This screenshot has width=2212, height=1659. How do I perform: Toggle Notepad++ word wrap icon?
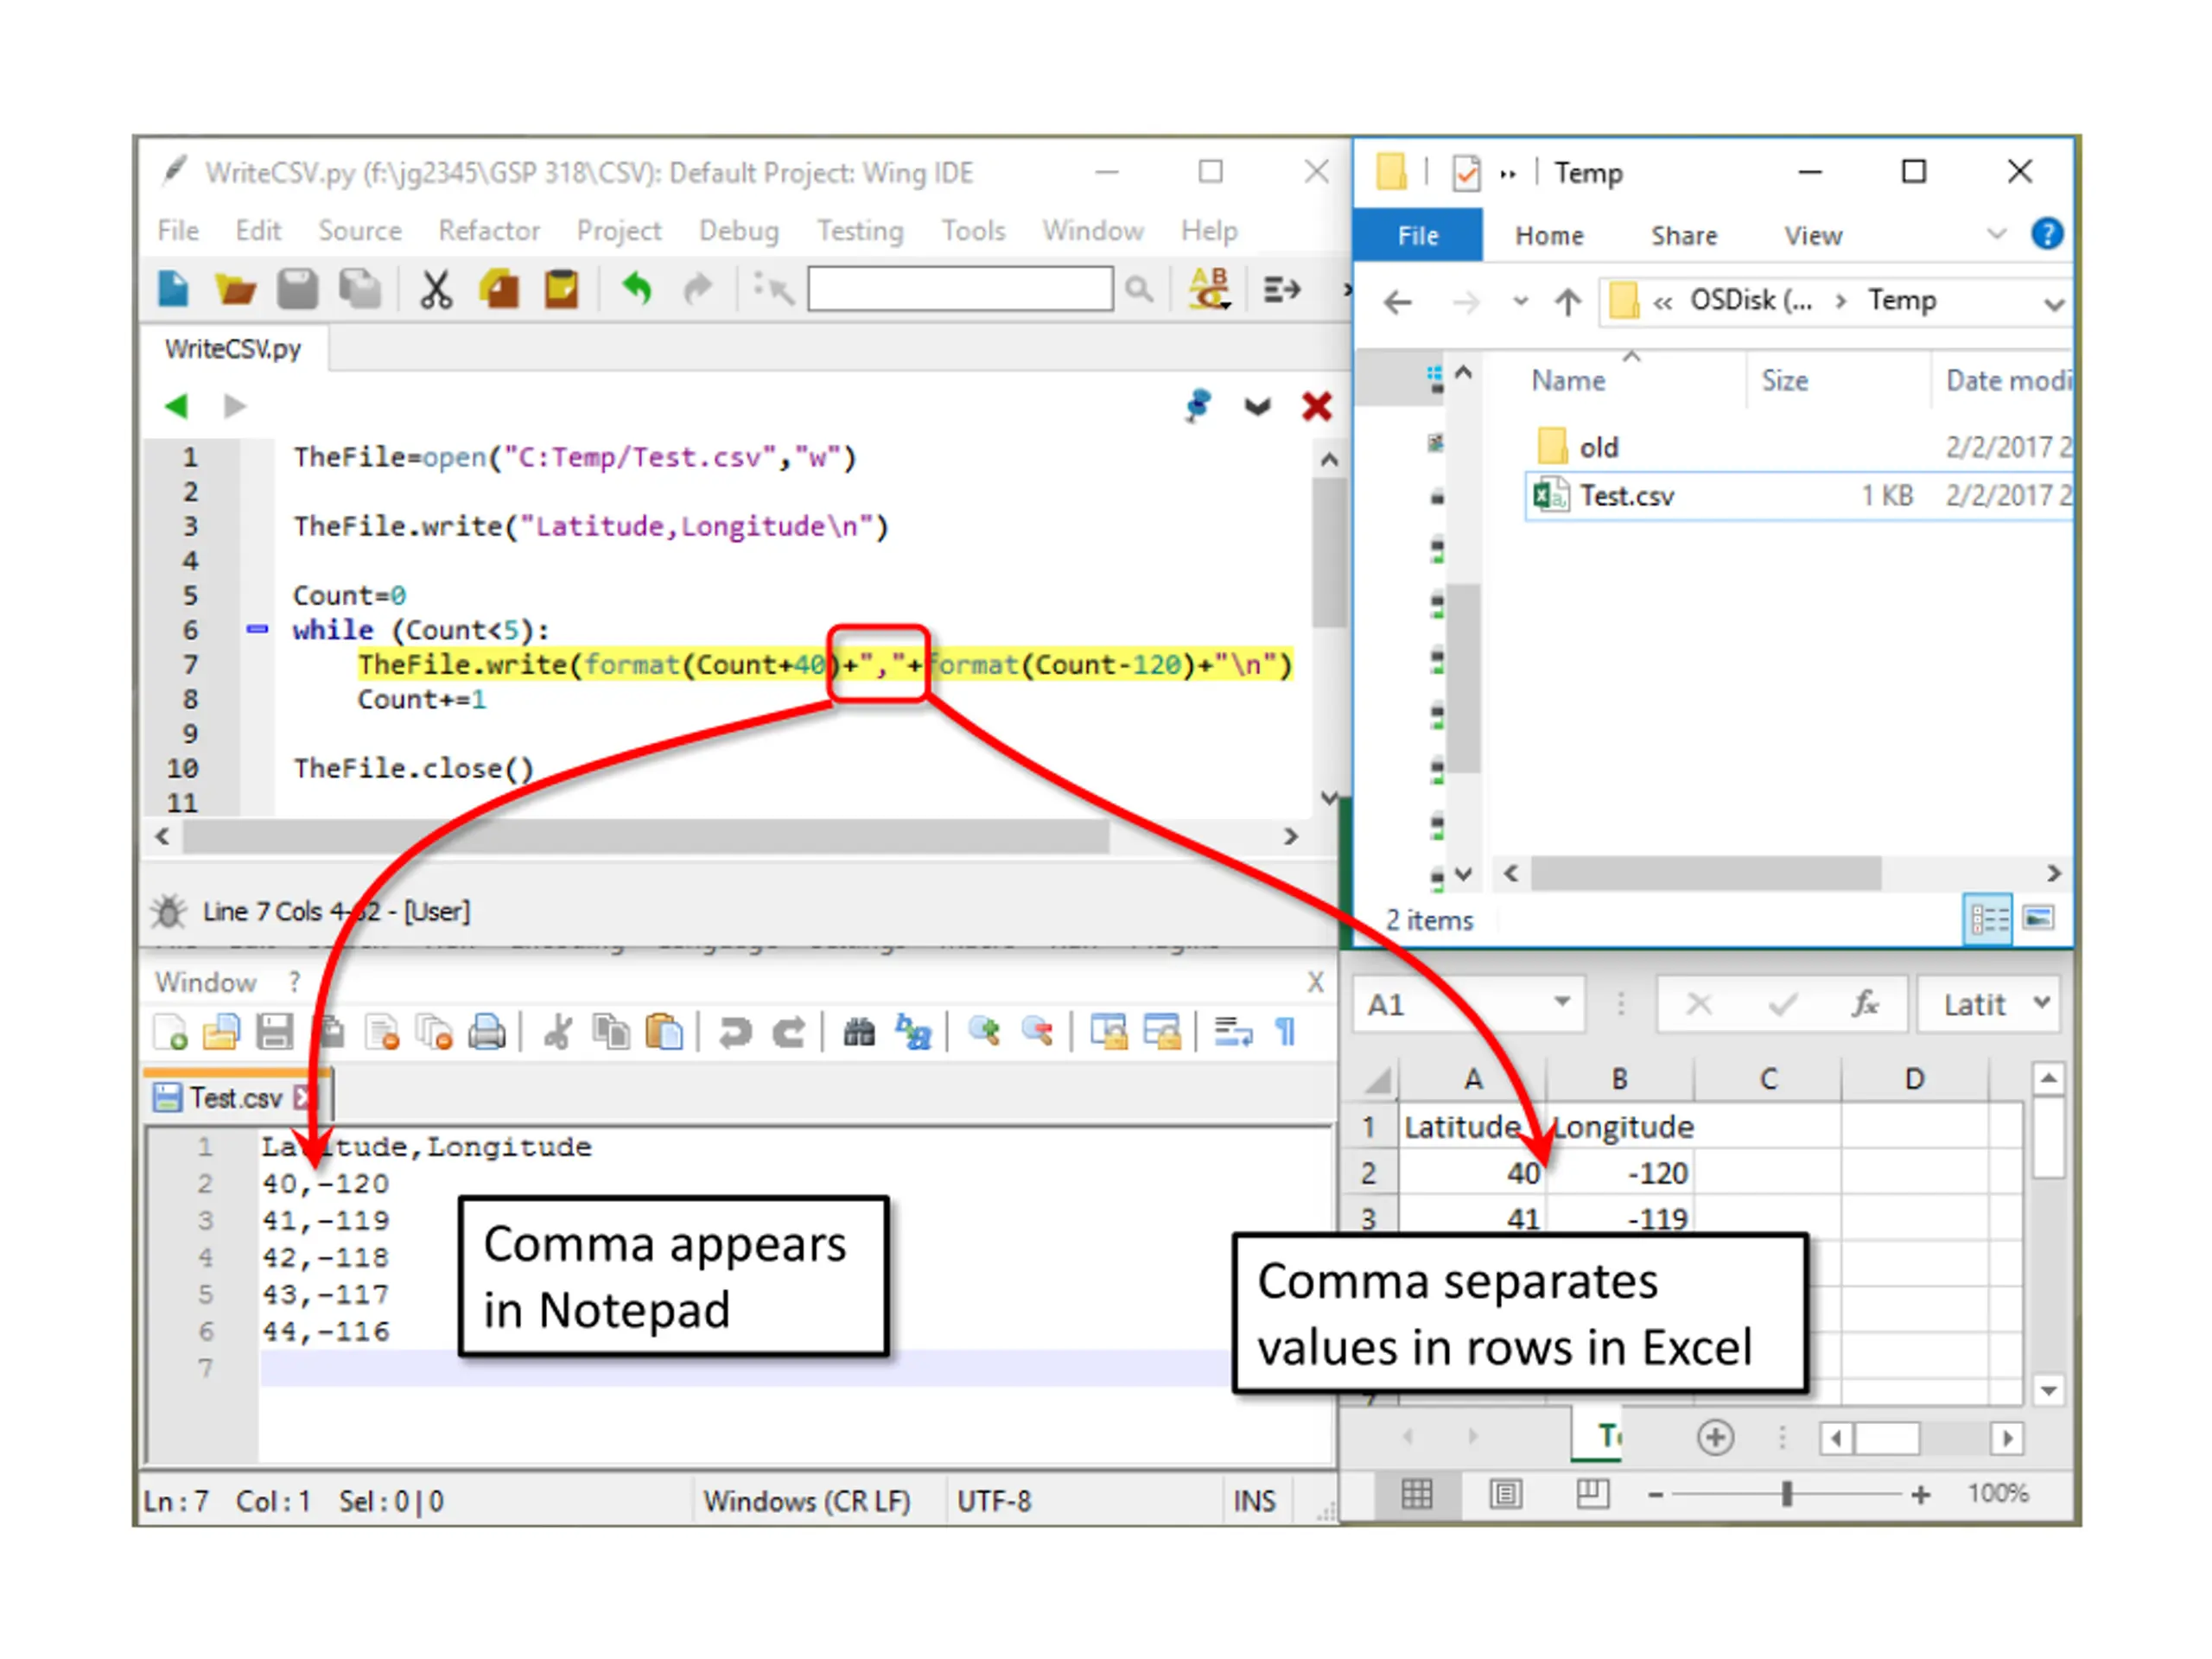1233,1032
